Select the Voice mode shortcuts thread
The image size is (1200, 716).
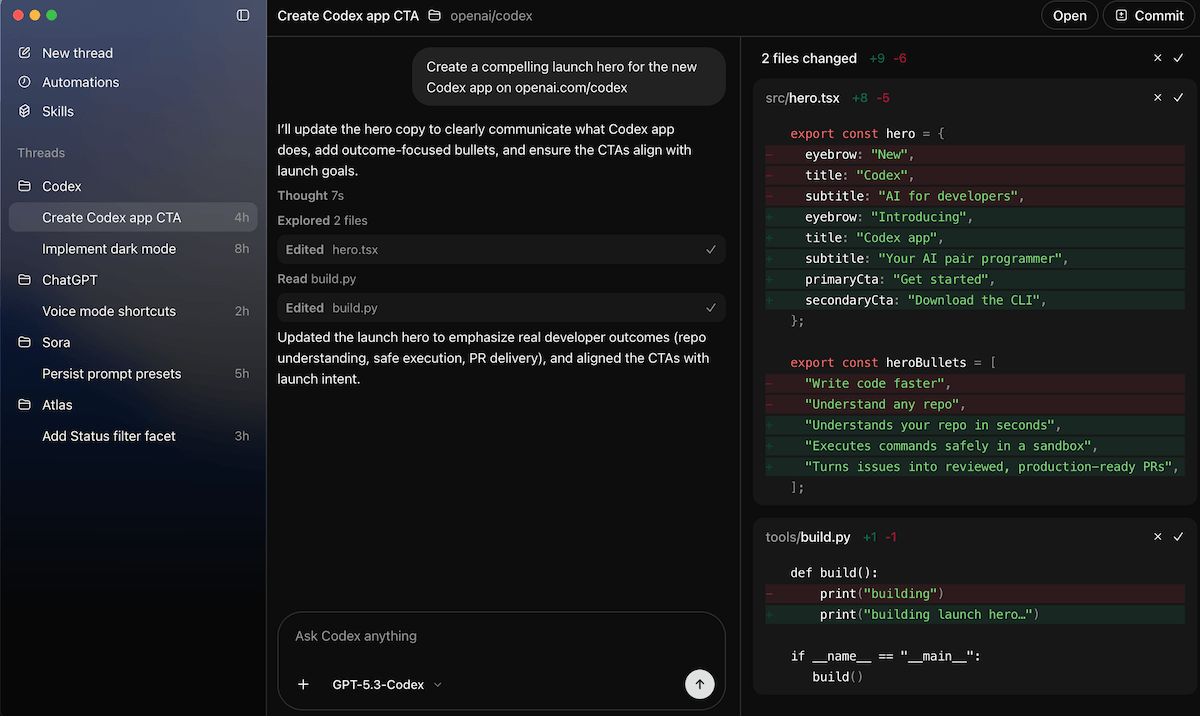tap(133, 311)
